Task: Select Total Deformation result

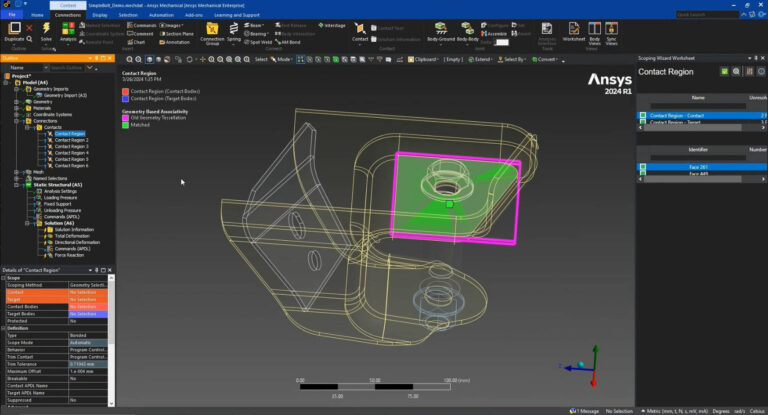Action: point(72,236)
